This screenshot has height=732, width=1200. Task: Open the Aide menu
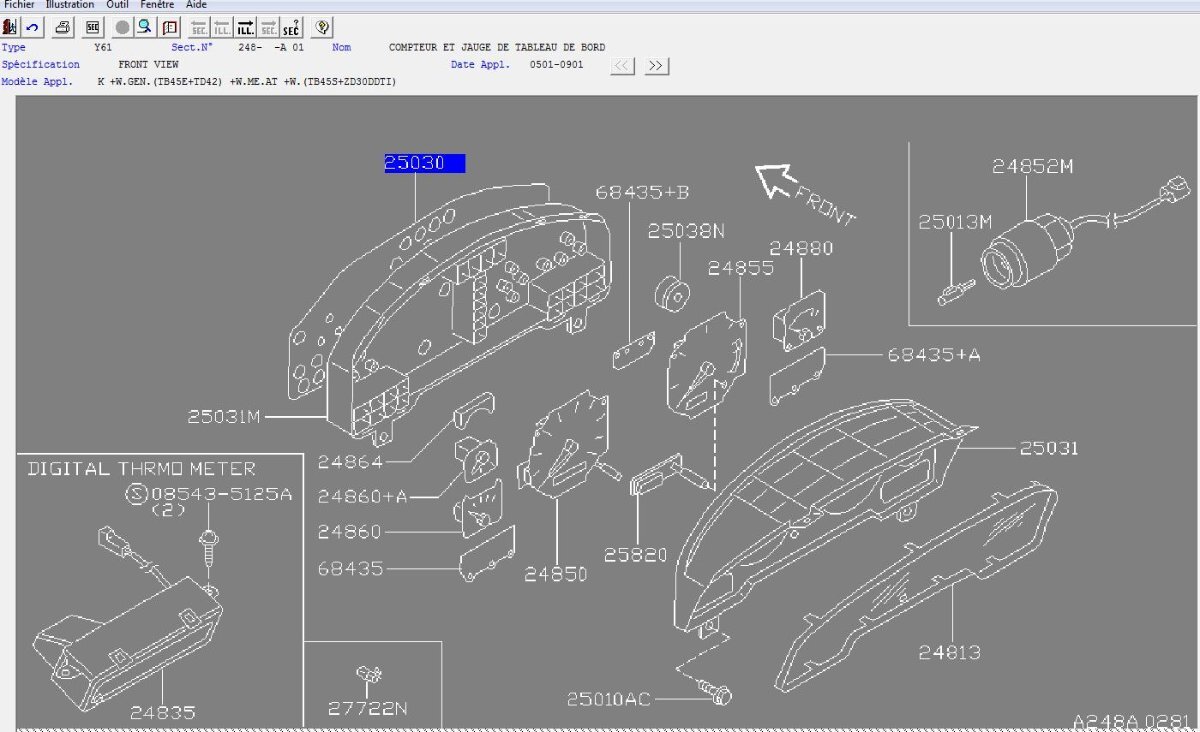click(x=196, y=5)
